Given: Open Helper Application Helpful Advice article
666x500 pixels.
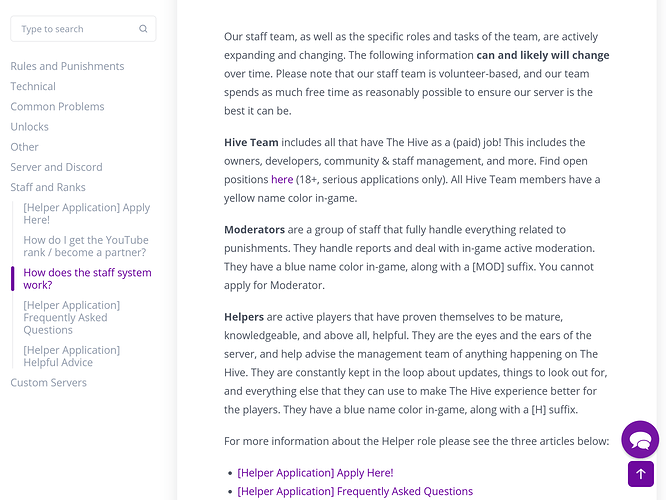Looking at the screenshot, I should pos(72,356).
